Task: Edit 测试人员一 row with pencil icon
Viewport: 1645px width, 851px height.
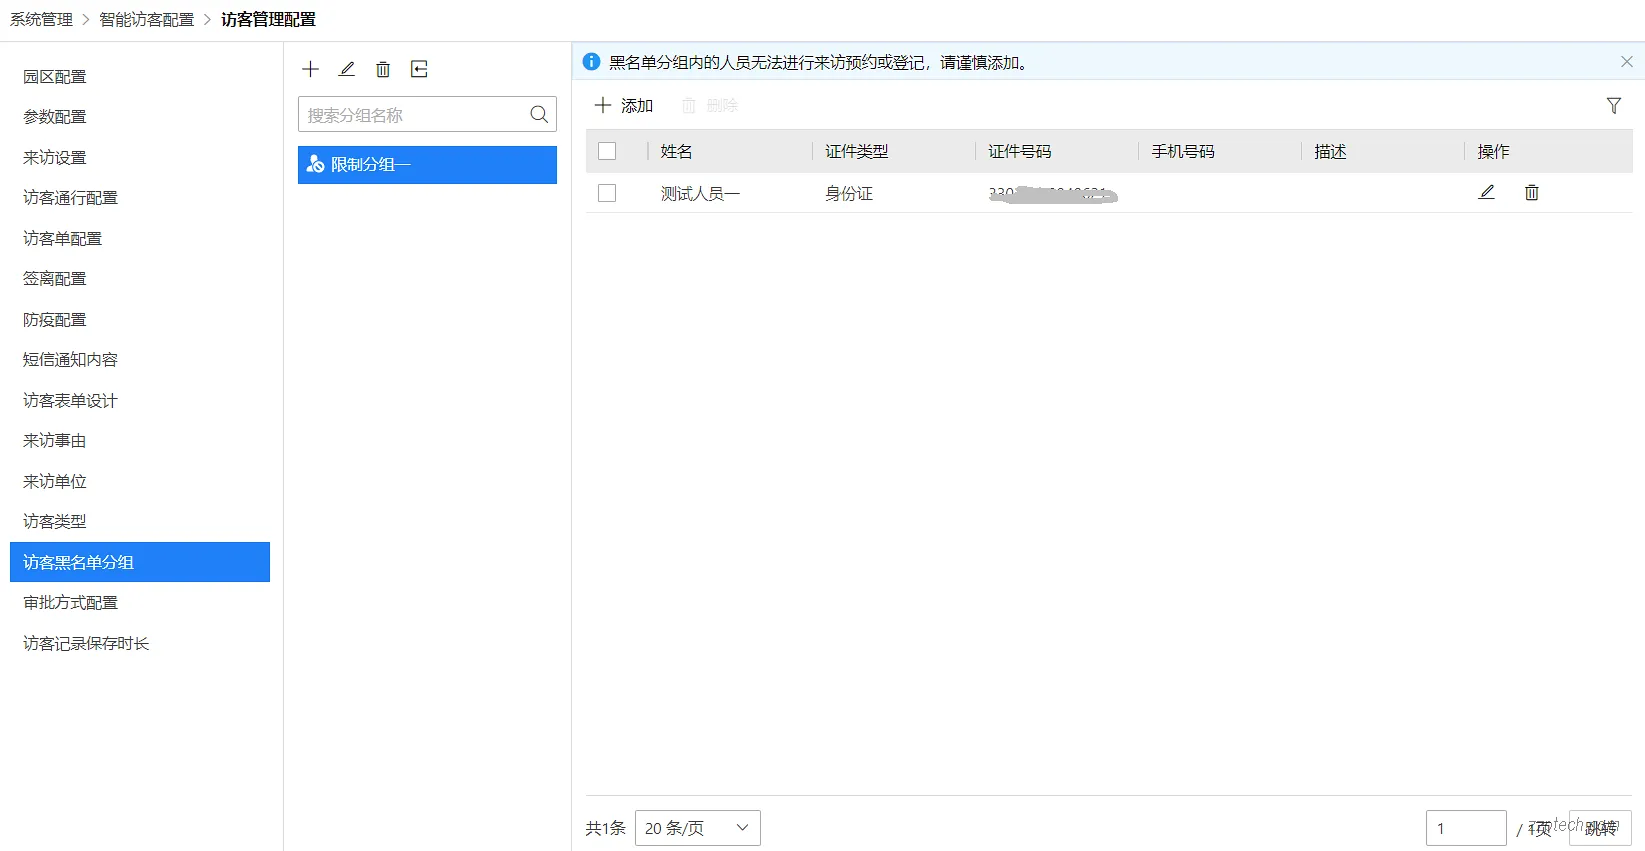Action: pyautogui.click(x=1486, y=192)
